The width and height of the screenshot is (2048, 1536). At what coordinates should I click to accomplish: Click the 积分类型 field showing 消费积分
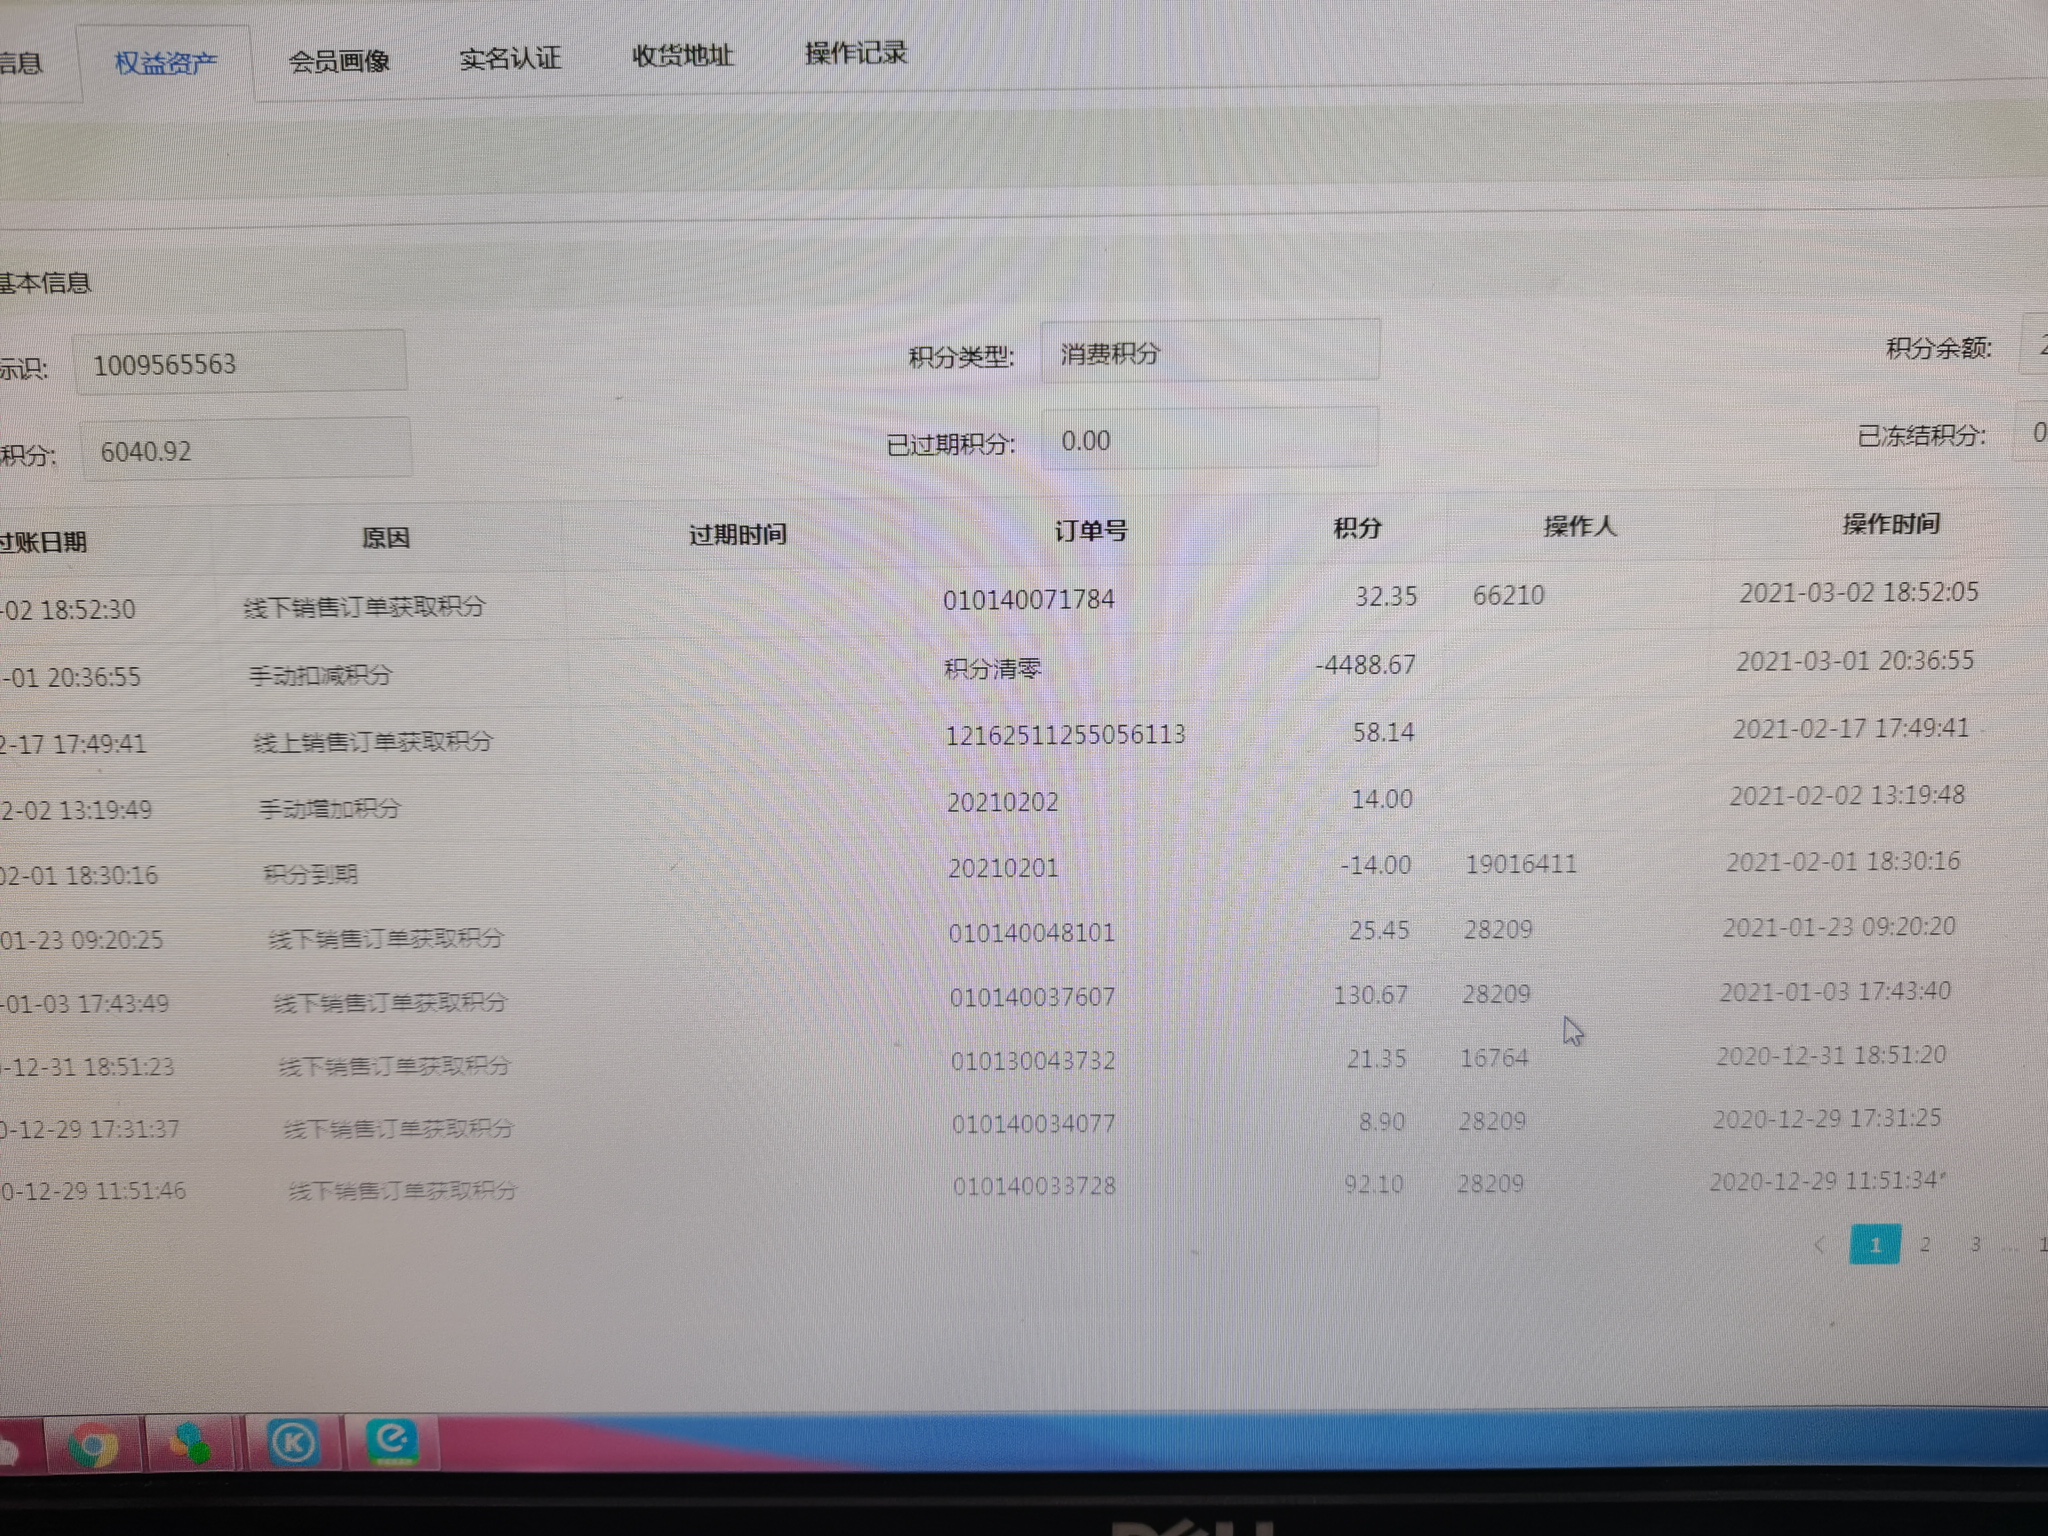pos(1209,352)
